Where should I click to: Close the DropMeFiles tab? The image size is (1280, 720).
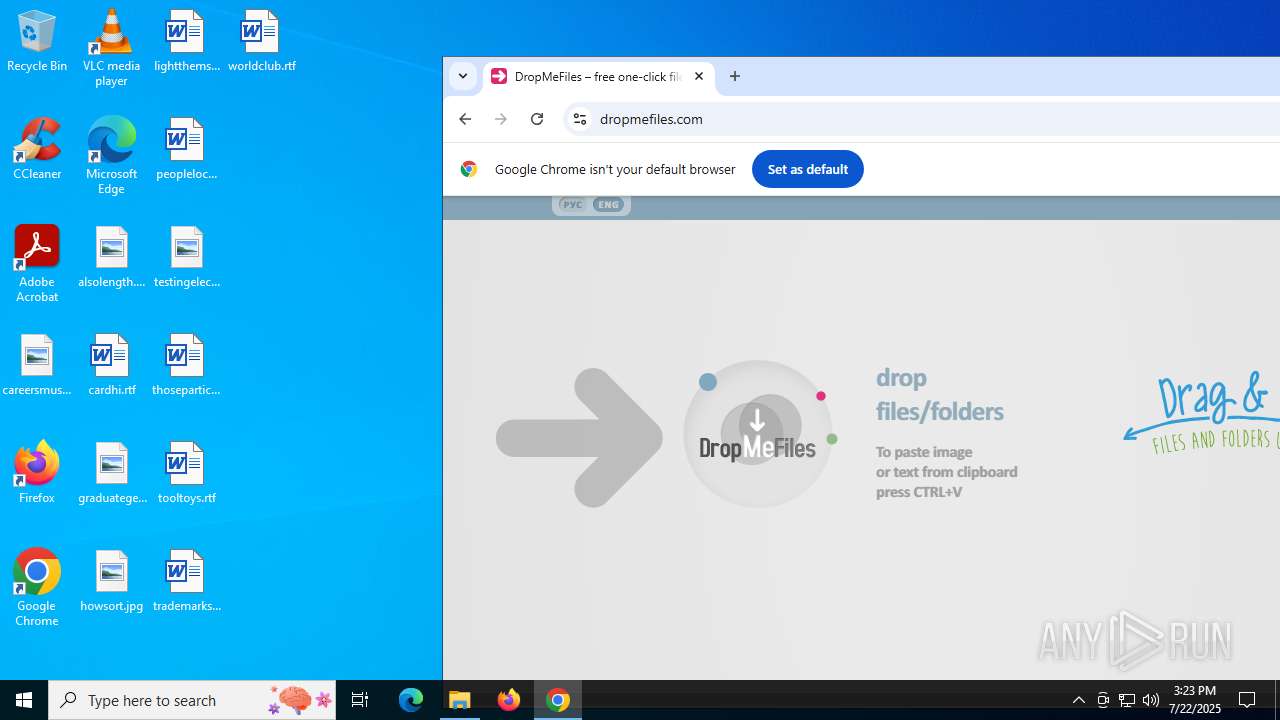[699, 76]
